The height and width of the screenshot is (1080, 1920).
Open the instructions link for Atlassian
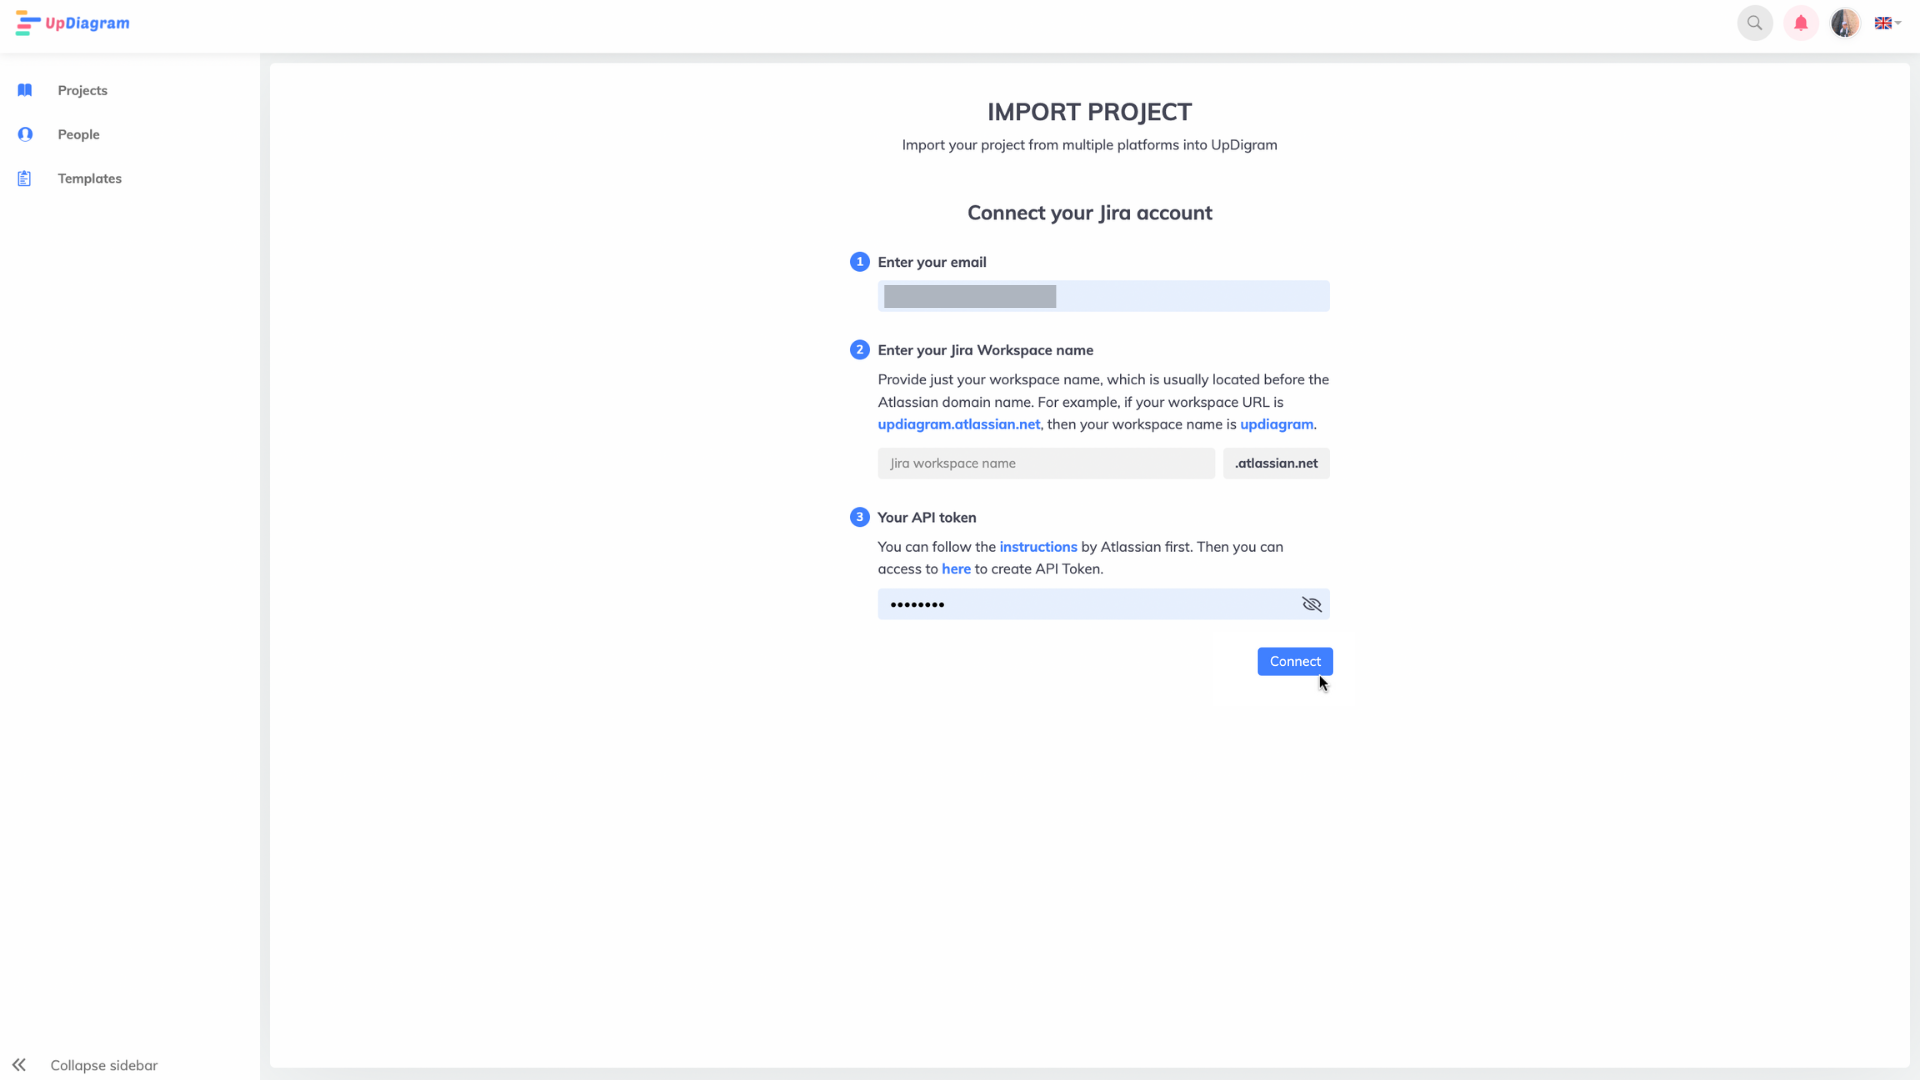[1038, 546]
